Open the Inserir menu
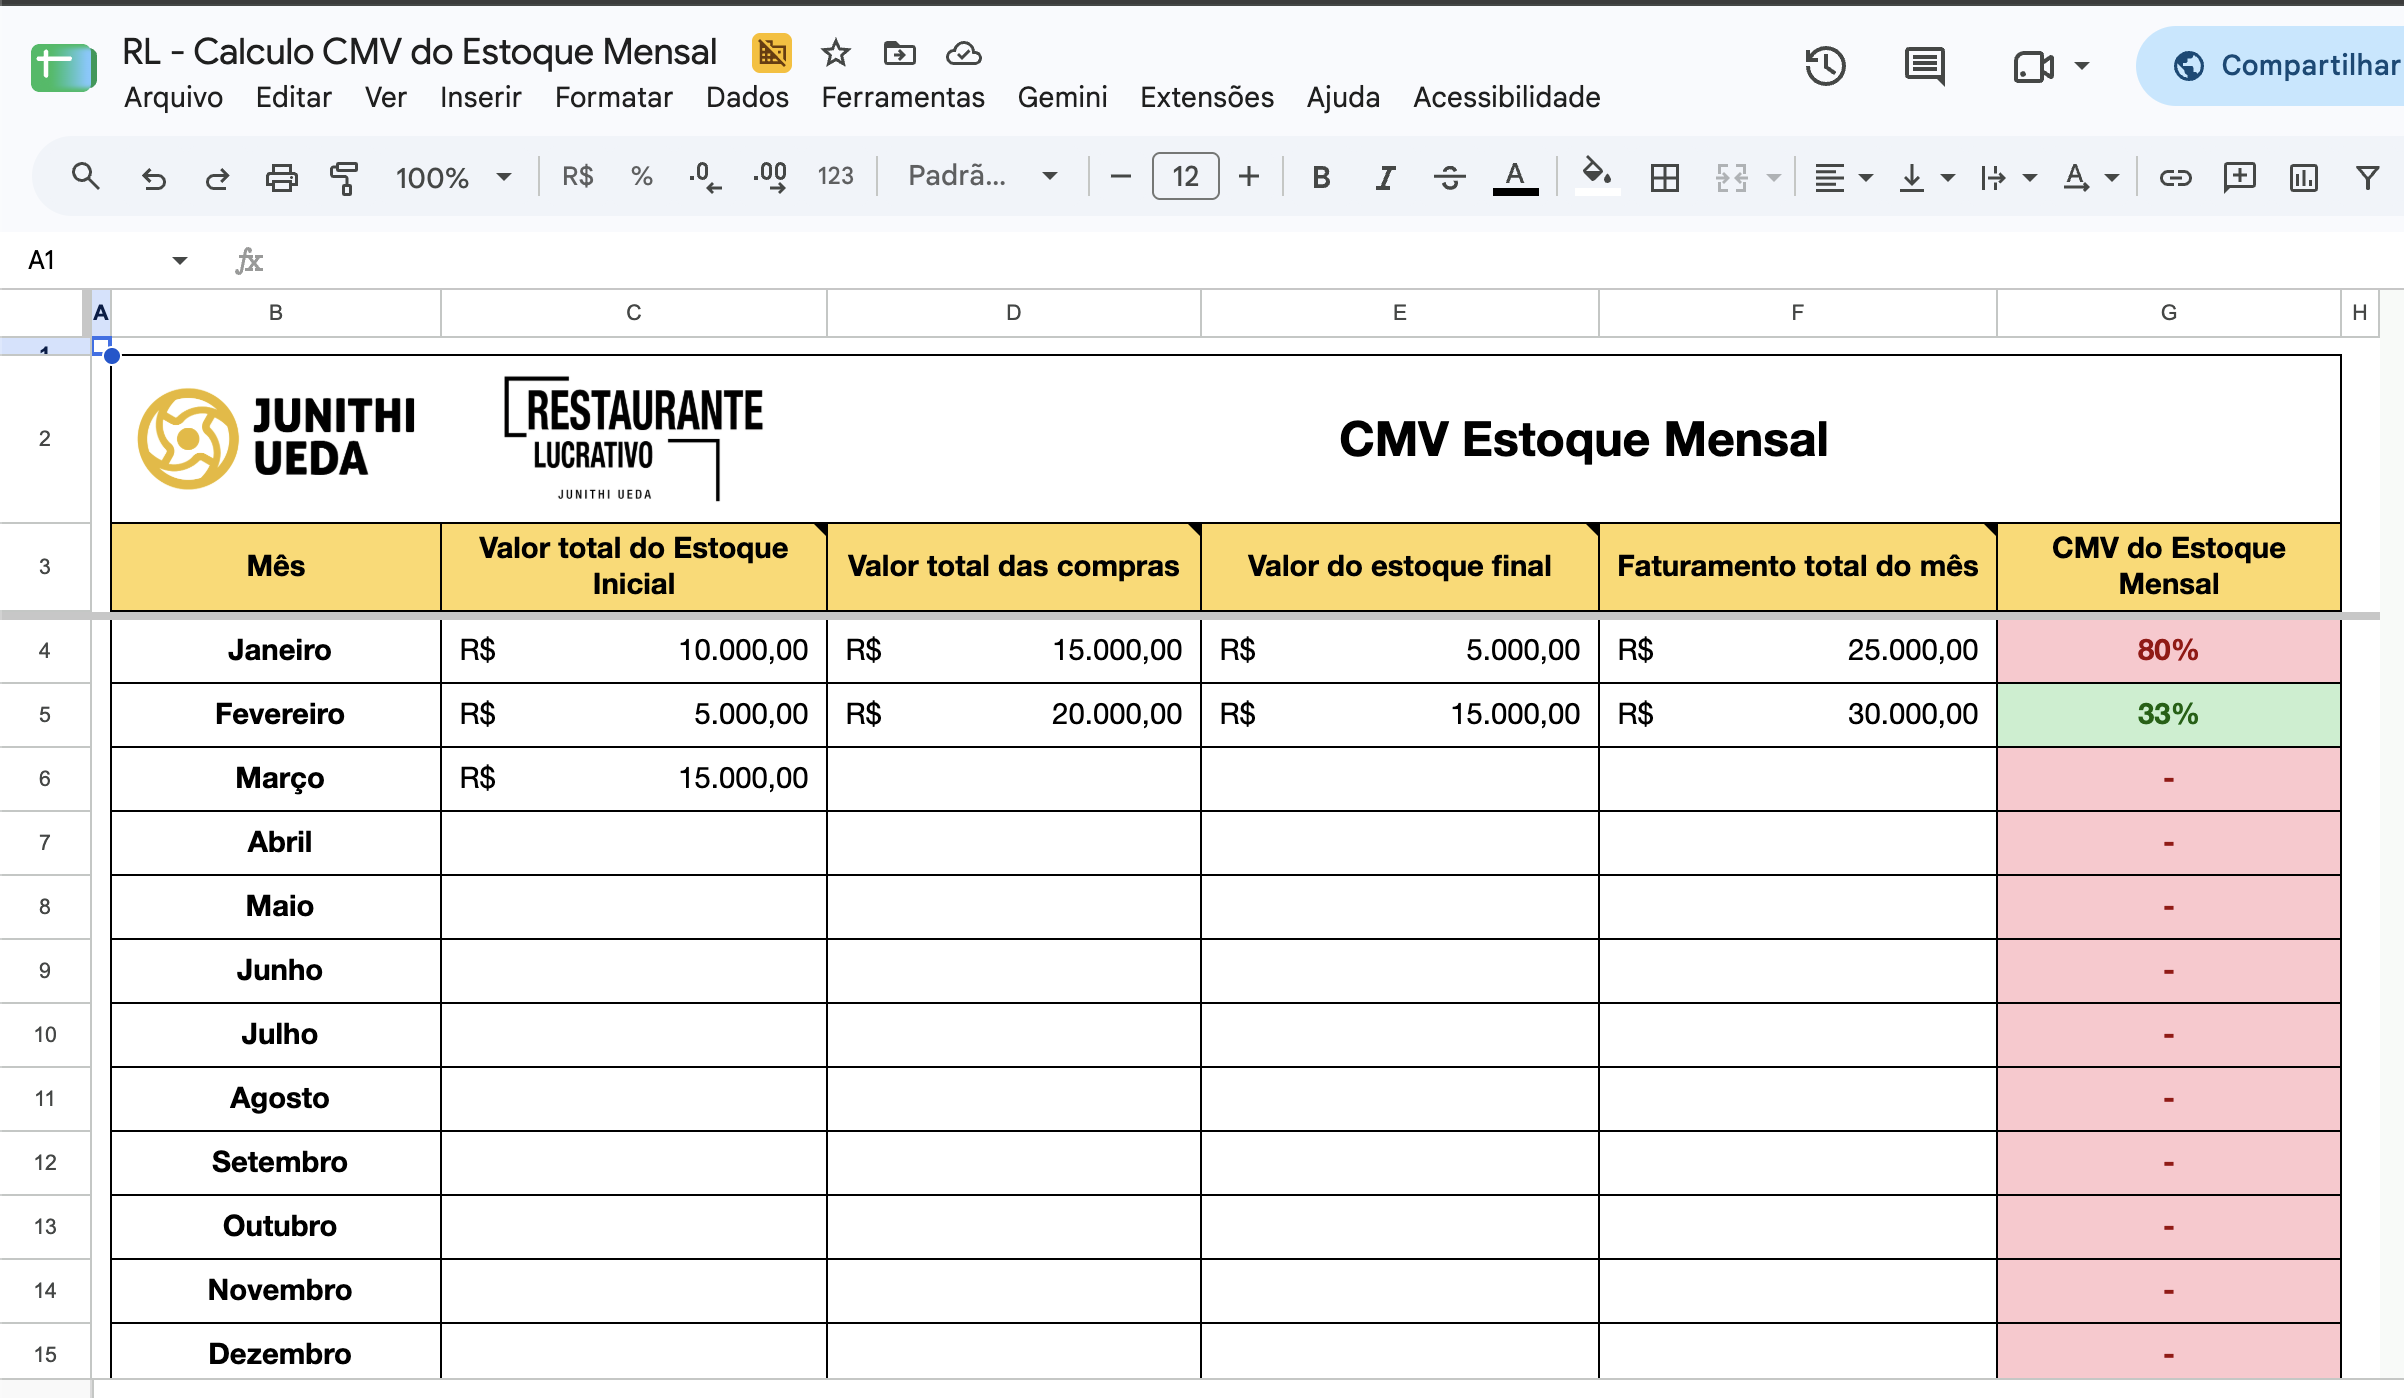 point(481,97)
